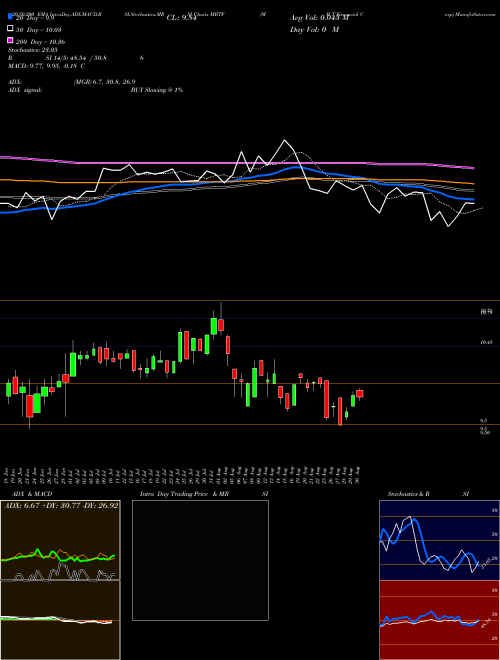The width and height of the screenshot is (500, 660).
Task: Click the magenta 200 Day legend swatch
Action: tap(10, 41)
